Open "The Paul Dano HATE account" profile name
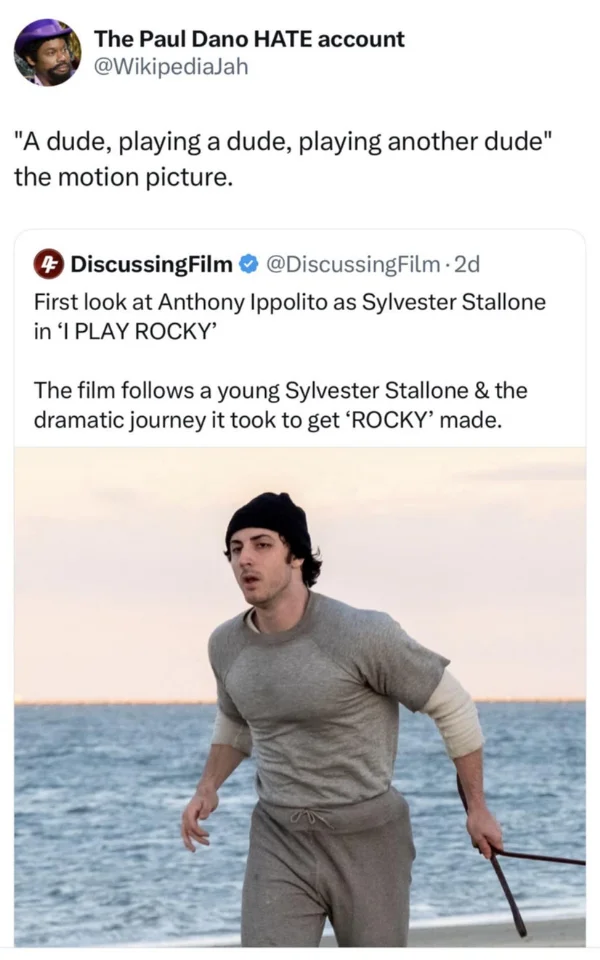The width and height of the screenshot is (600, 960). [x=249, y=39]
